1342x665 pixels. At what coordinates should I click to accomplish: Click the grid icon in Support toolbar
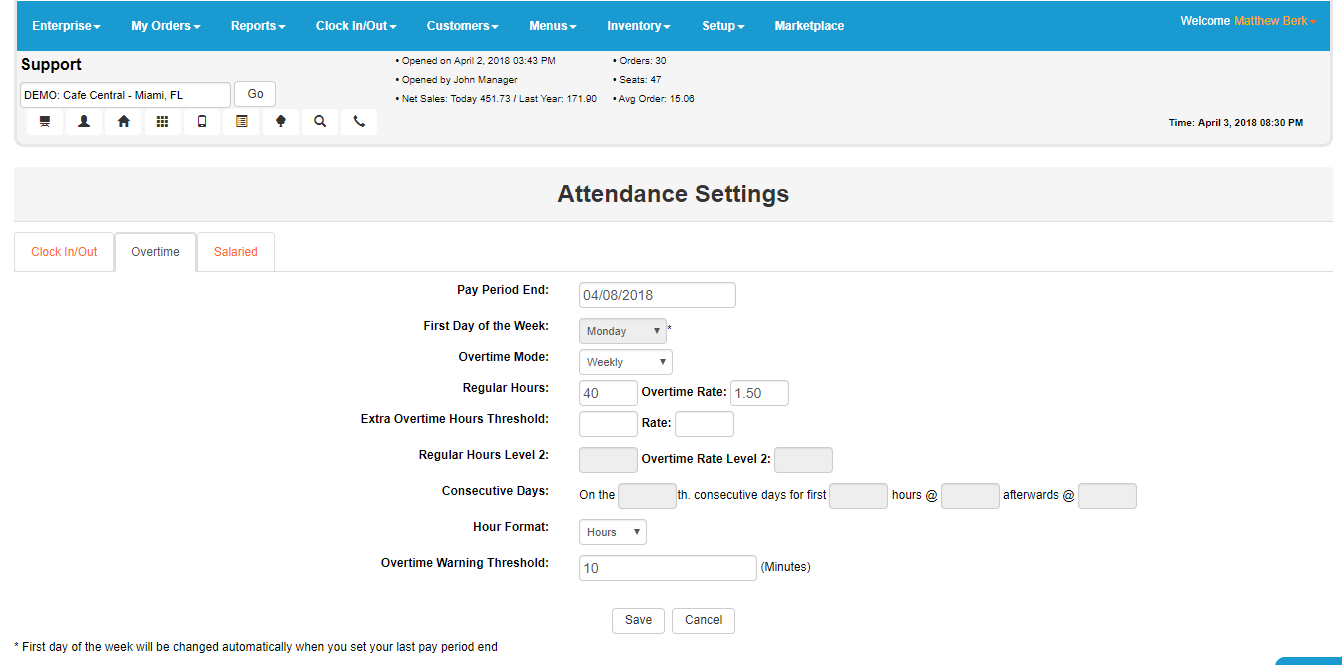point(162,122)
